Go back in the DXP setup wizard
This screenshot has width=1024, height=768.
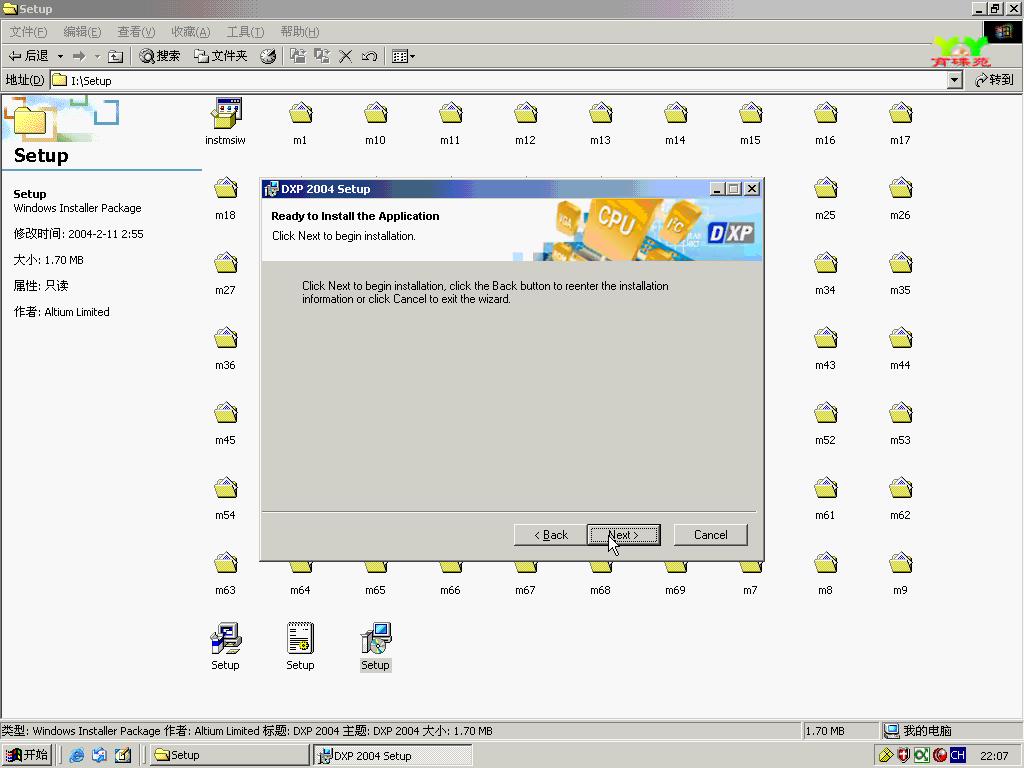[550, 535]
